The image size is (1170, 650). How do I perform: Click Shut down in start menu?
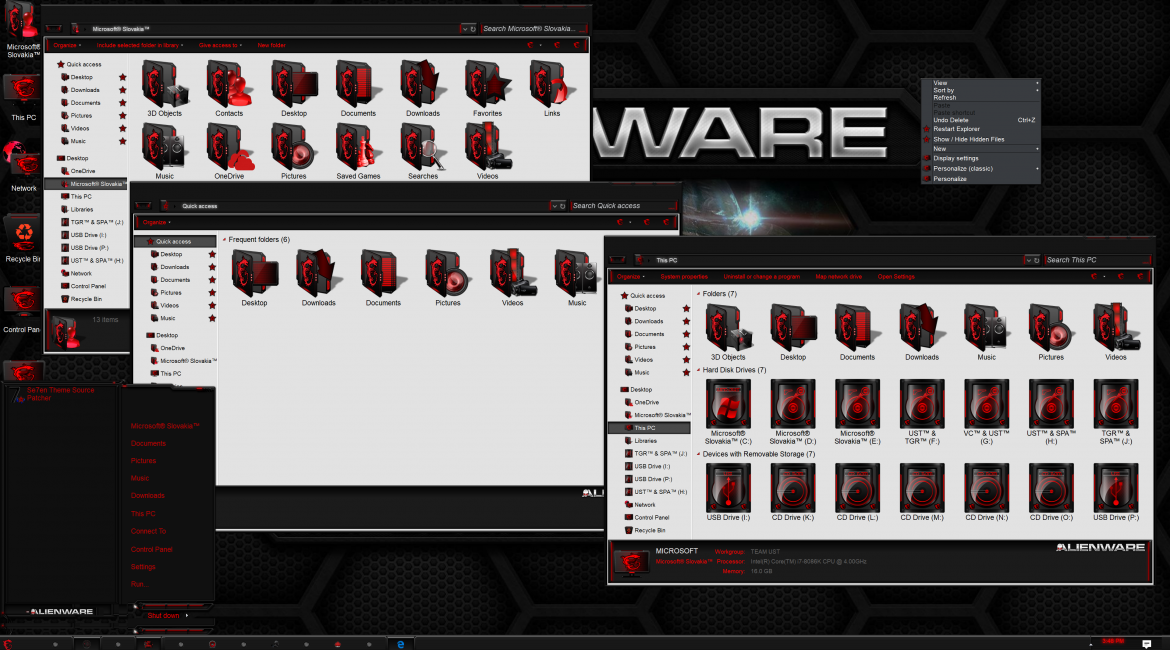click(x=163, y=616)
